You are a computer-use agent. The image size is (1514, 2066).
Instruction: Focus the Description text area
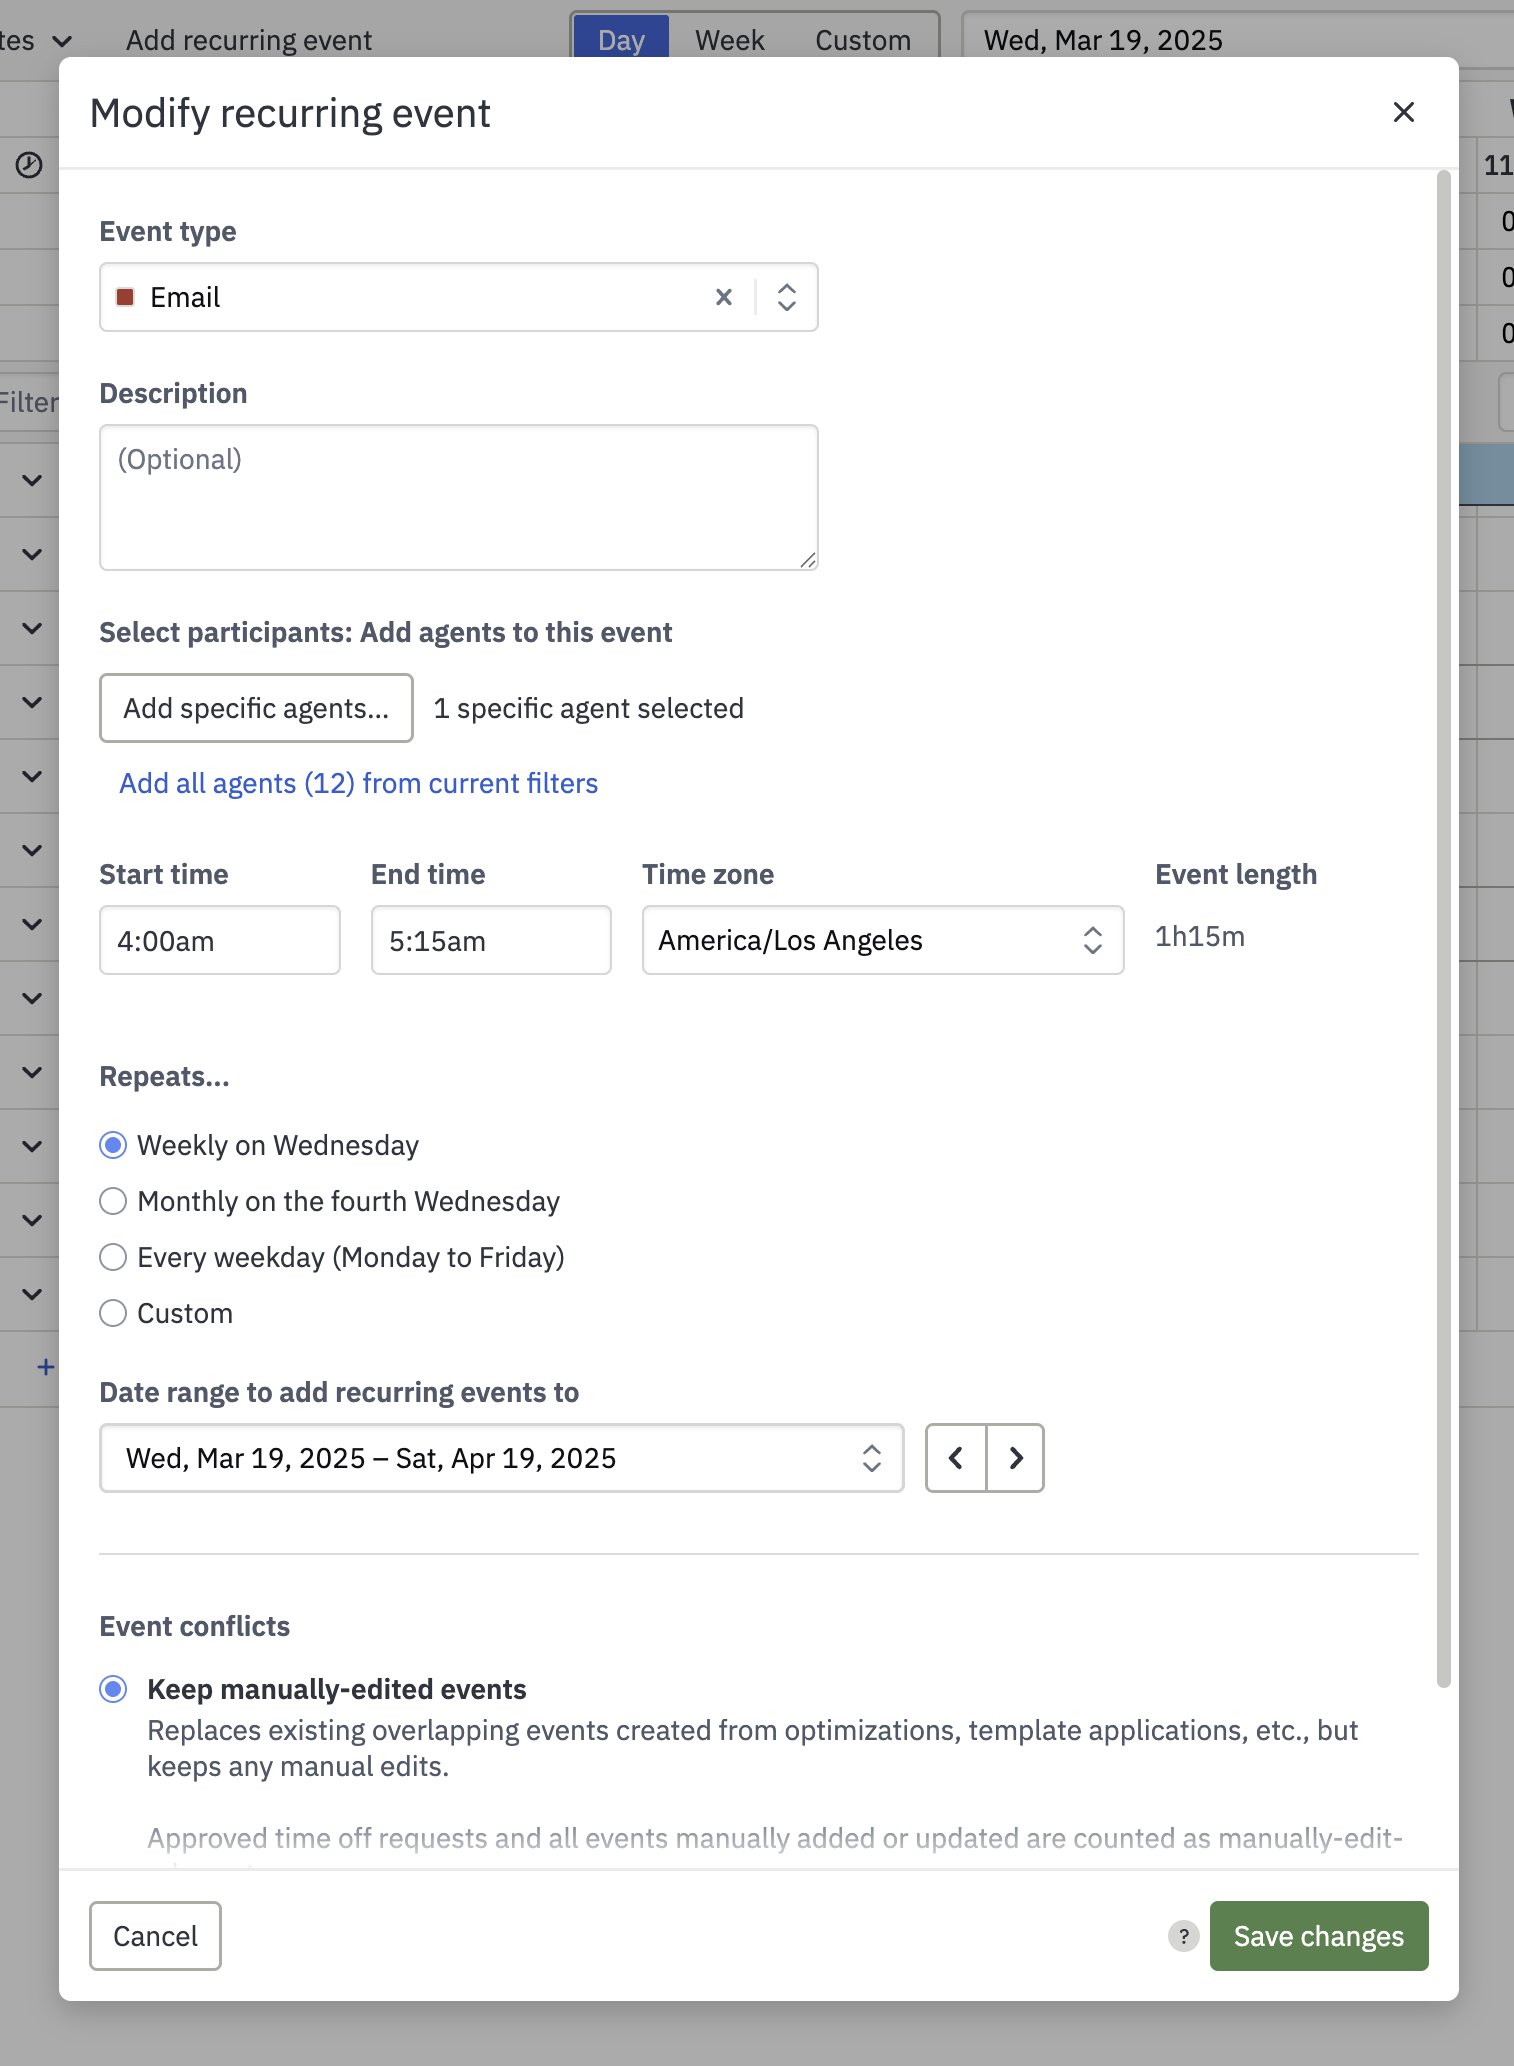(459, 497)
